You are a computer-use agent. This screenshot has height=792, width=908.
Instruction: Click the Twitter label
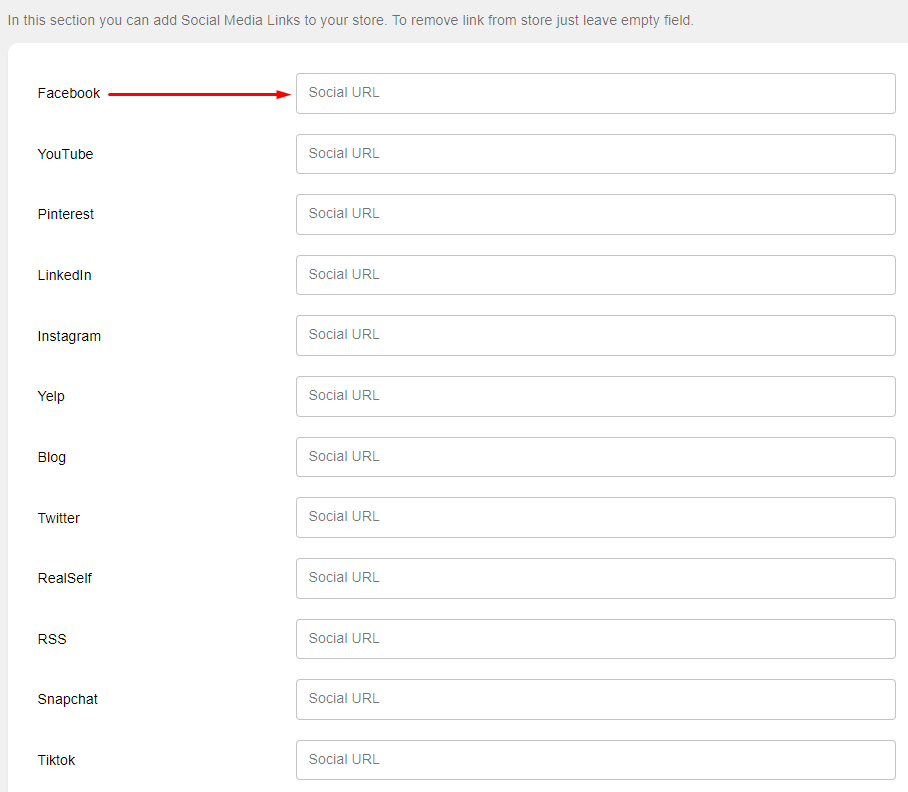tap(58, 518)
